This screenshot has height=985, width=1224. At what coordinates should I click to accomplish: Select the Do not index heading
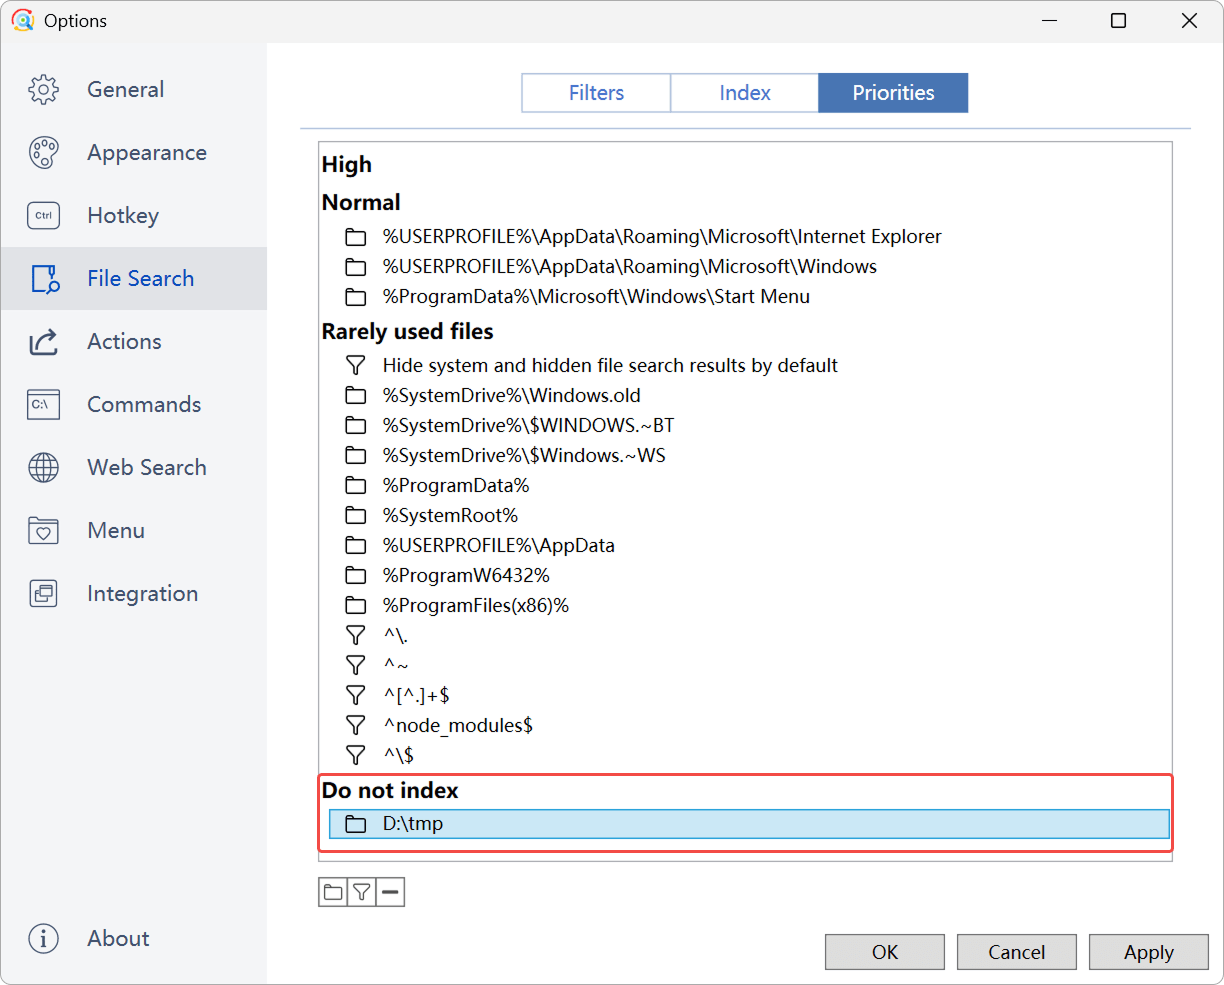point(390,791)
